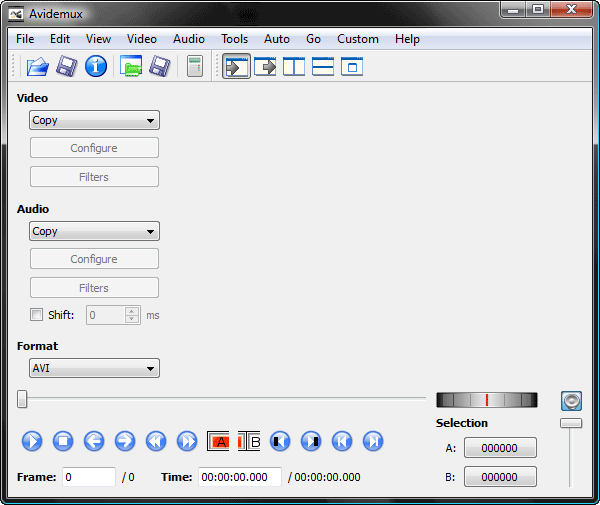
Task: Click the Shift milliseconds input field
Action: pyautogui.click(x=106, y=315)
